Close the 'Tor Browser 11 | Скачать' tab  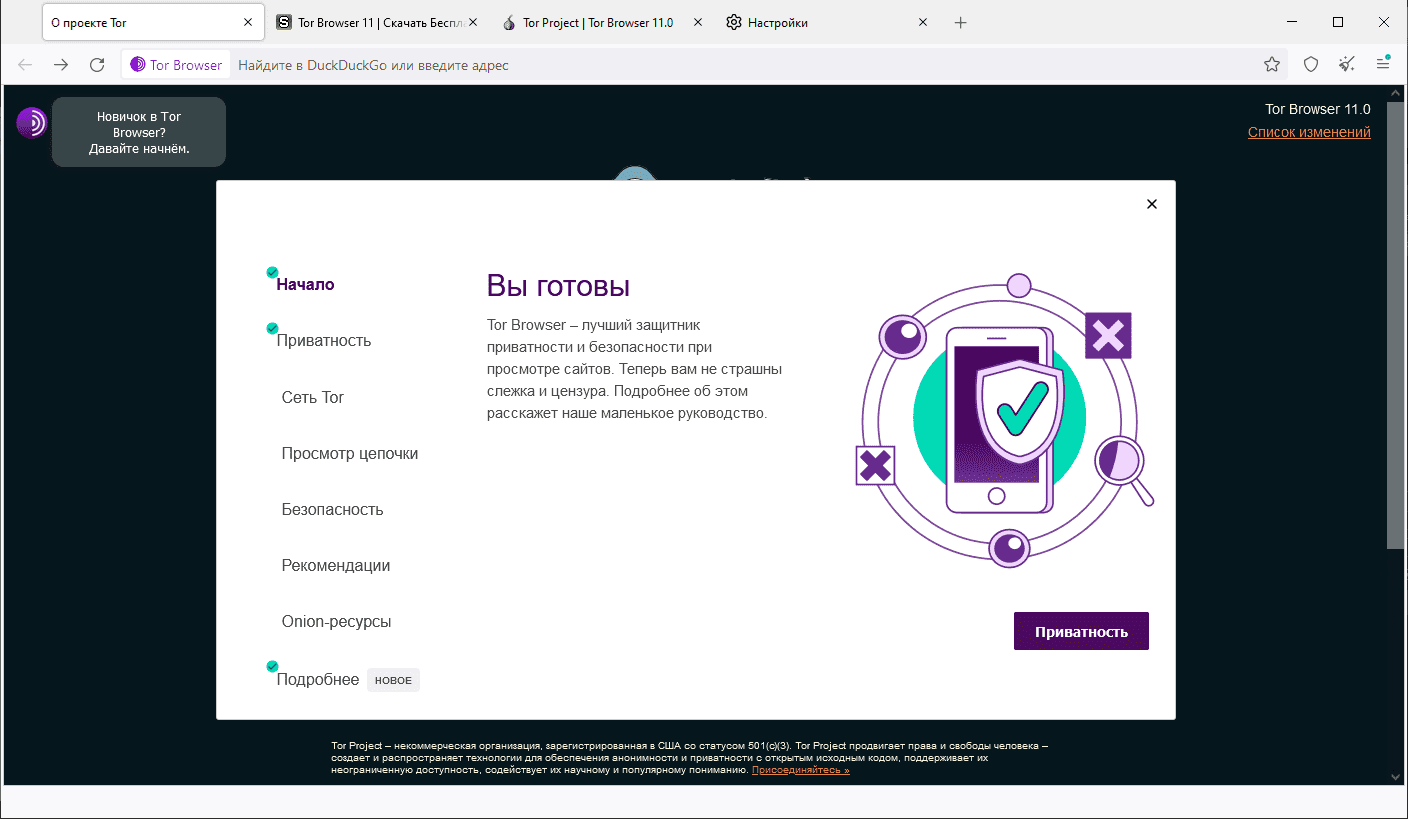[x=473, y=23]
